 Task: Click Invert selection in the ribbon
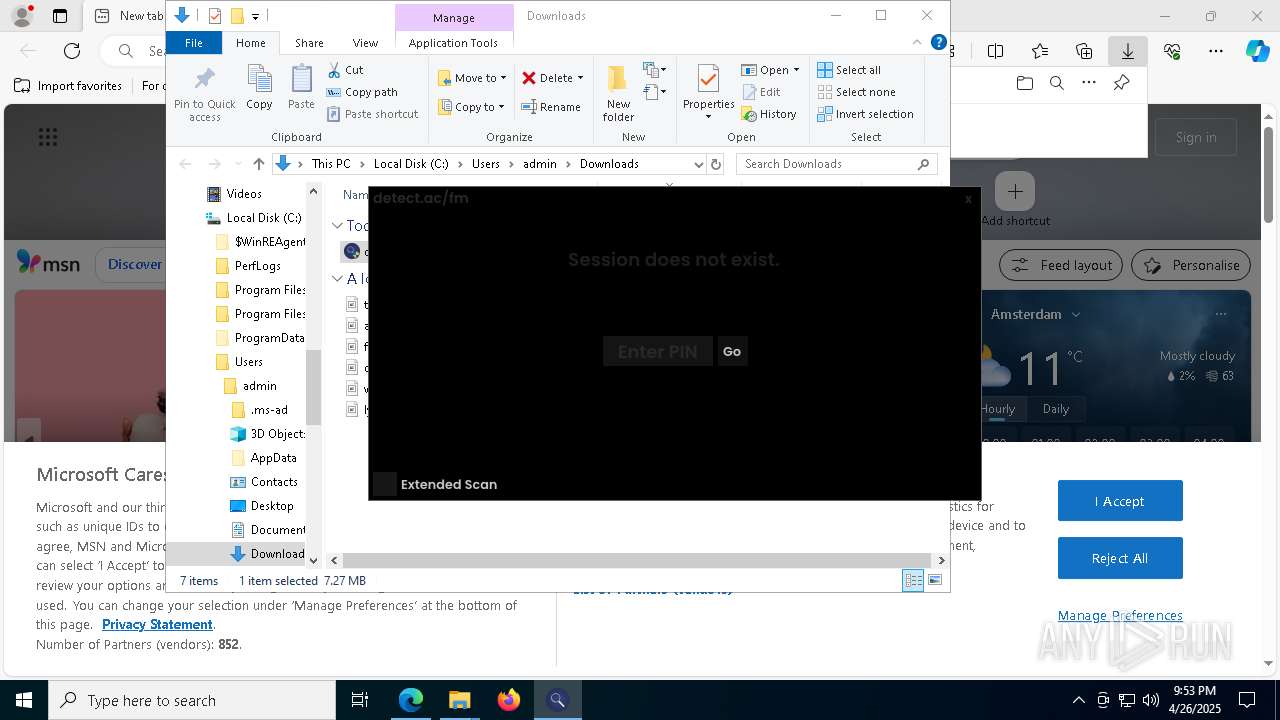865,114
